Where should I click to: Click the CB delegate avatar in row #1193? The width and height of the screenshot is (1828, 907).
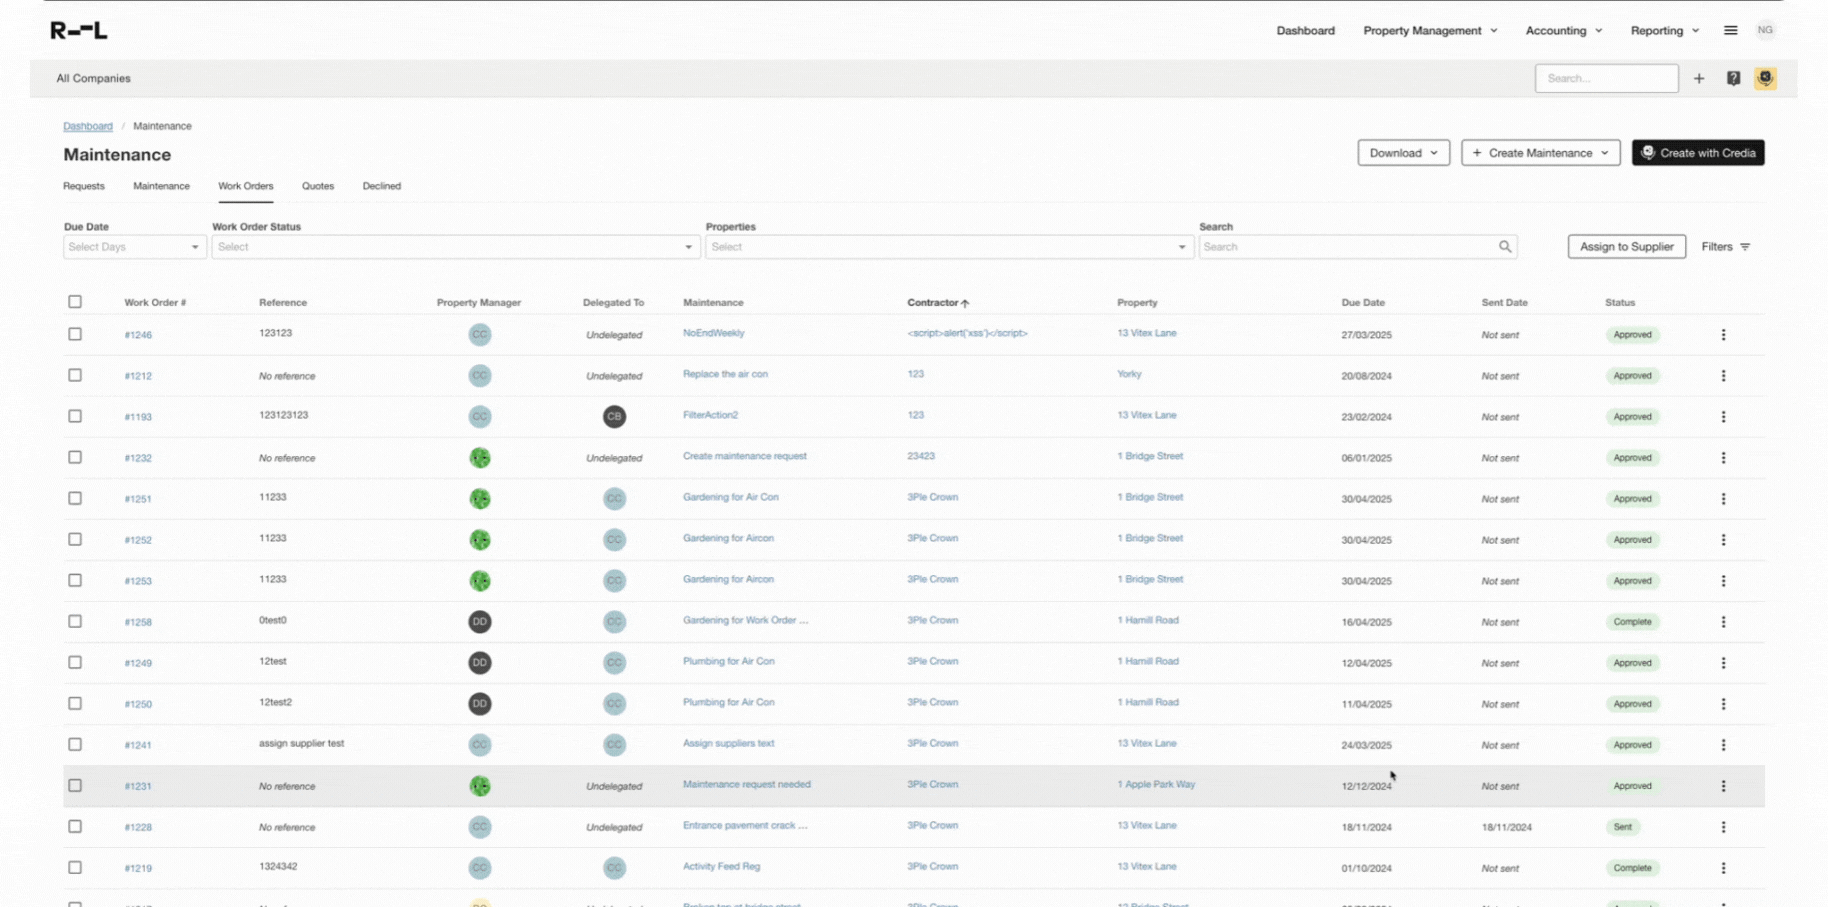(x=614, y=417)
